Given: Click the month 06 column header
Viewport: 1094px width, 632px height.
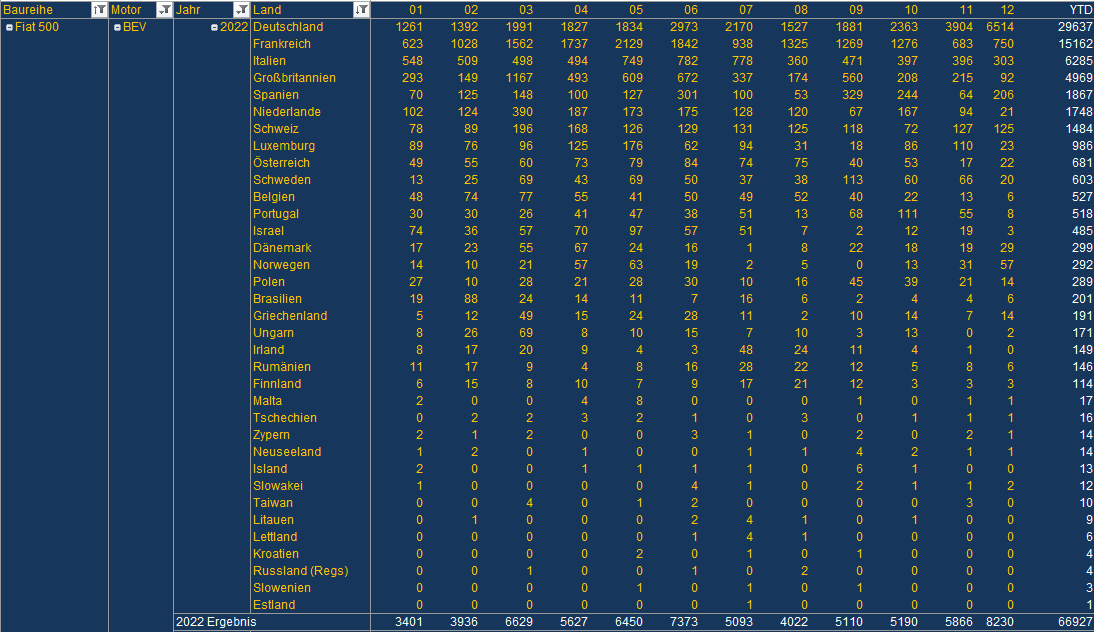Looking at the screenshot, I should 691,9.
